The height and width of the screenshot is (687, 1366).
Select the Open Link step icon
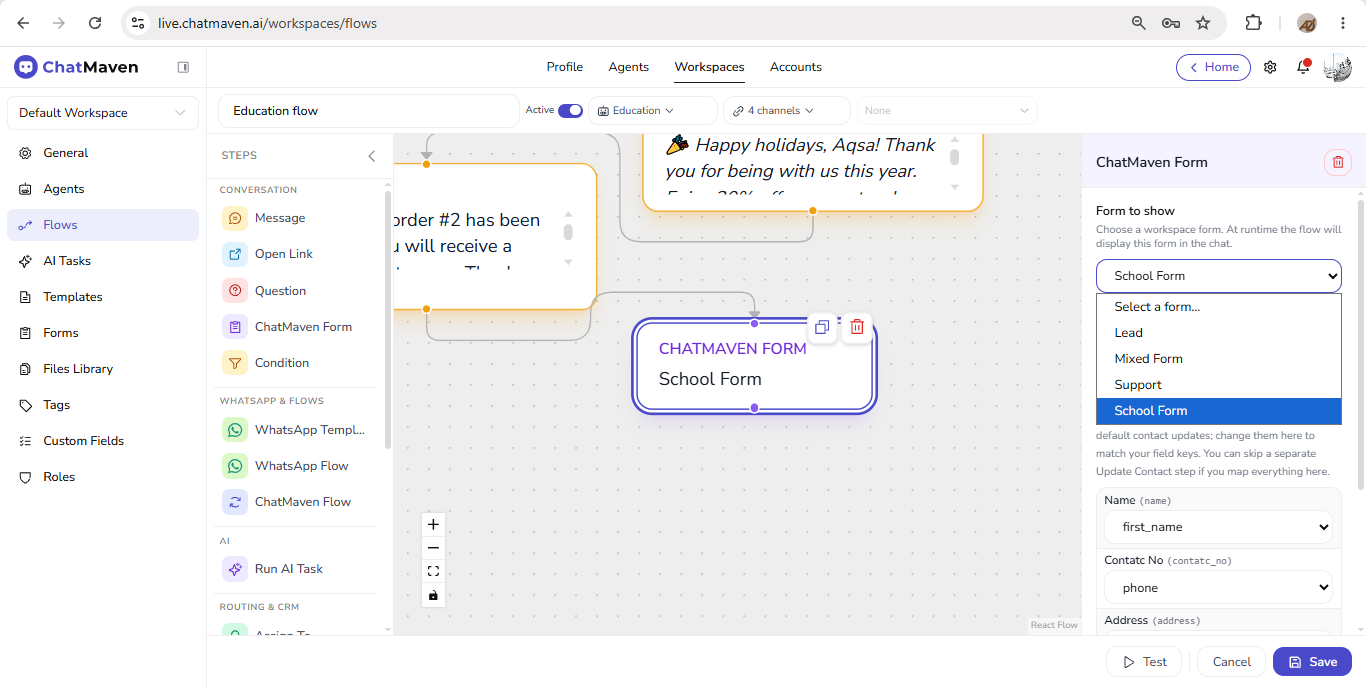235,254
